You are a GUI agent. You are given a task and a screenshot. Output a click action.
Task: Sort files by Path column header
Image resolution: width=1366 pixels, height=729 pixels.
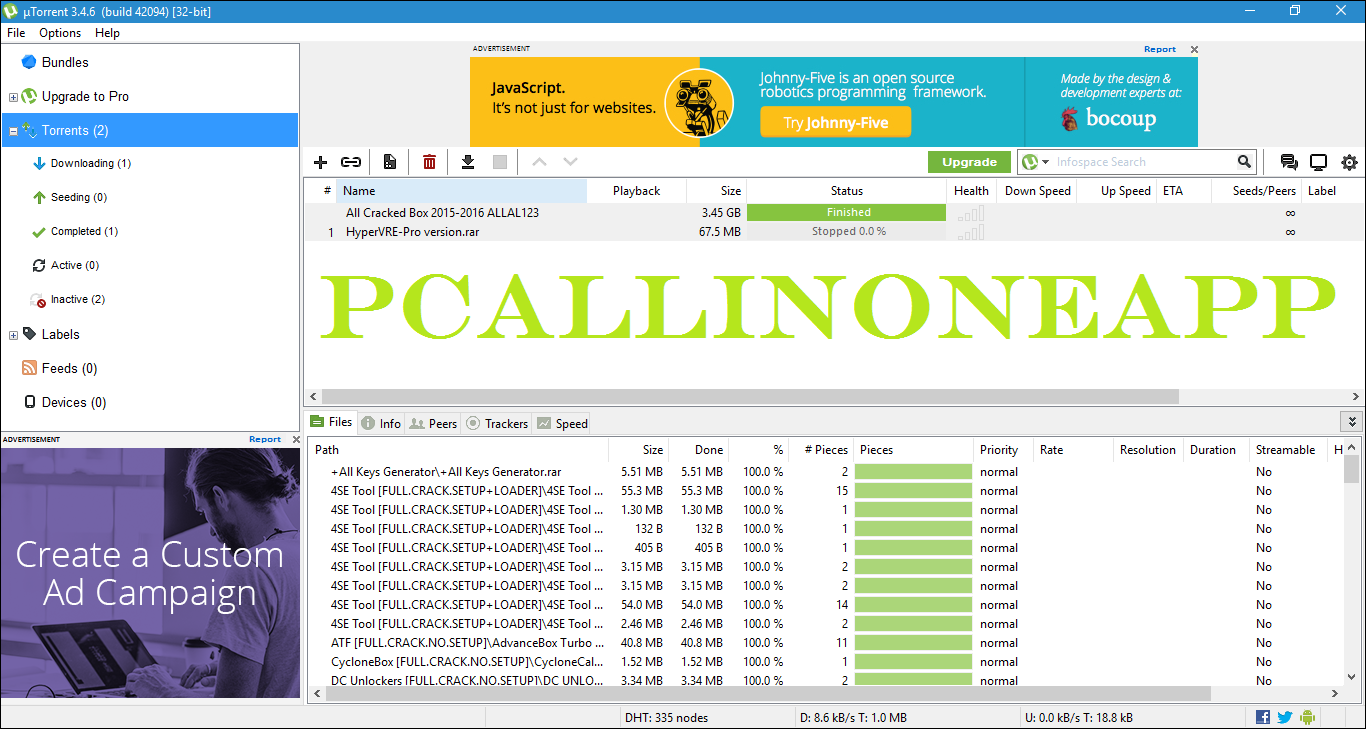click(458, 450)
